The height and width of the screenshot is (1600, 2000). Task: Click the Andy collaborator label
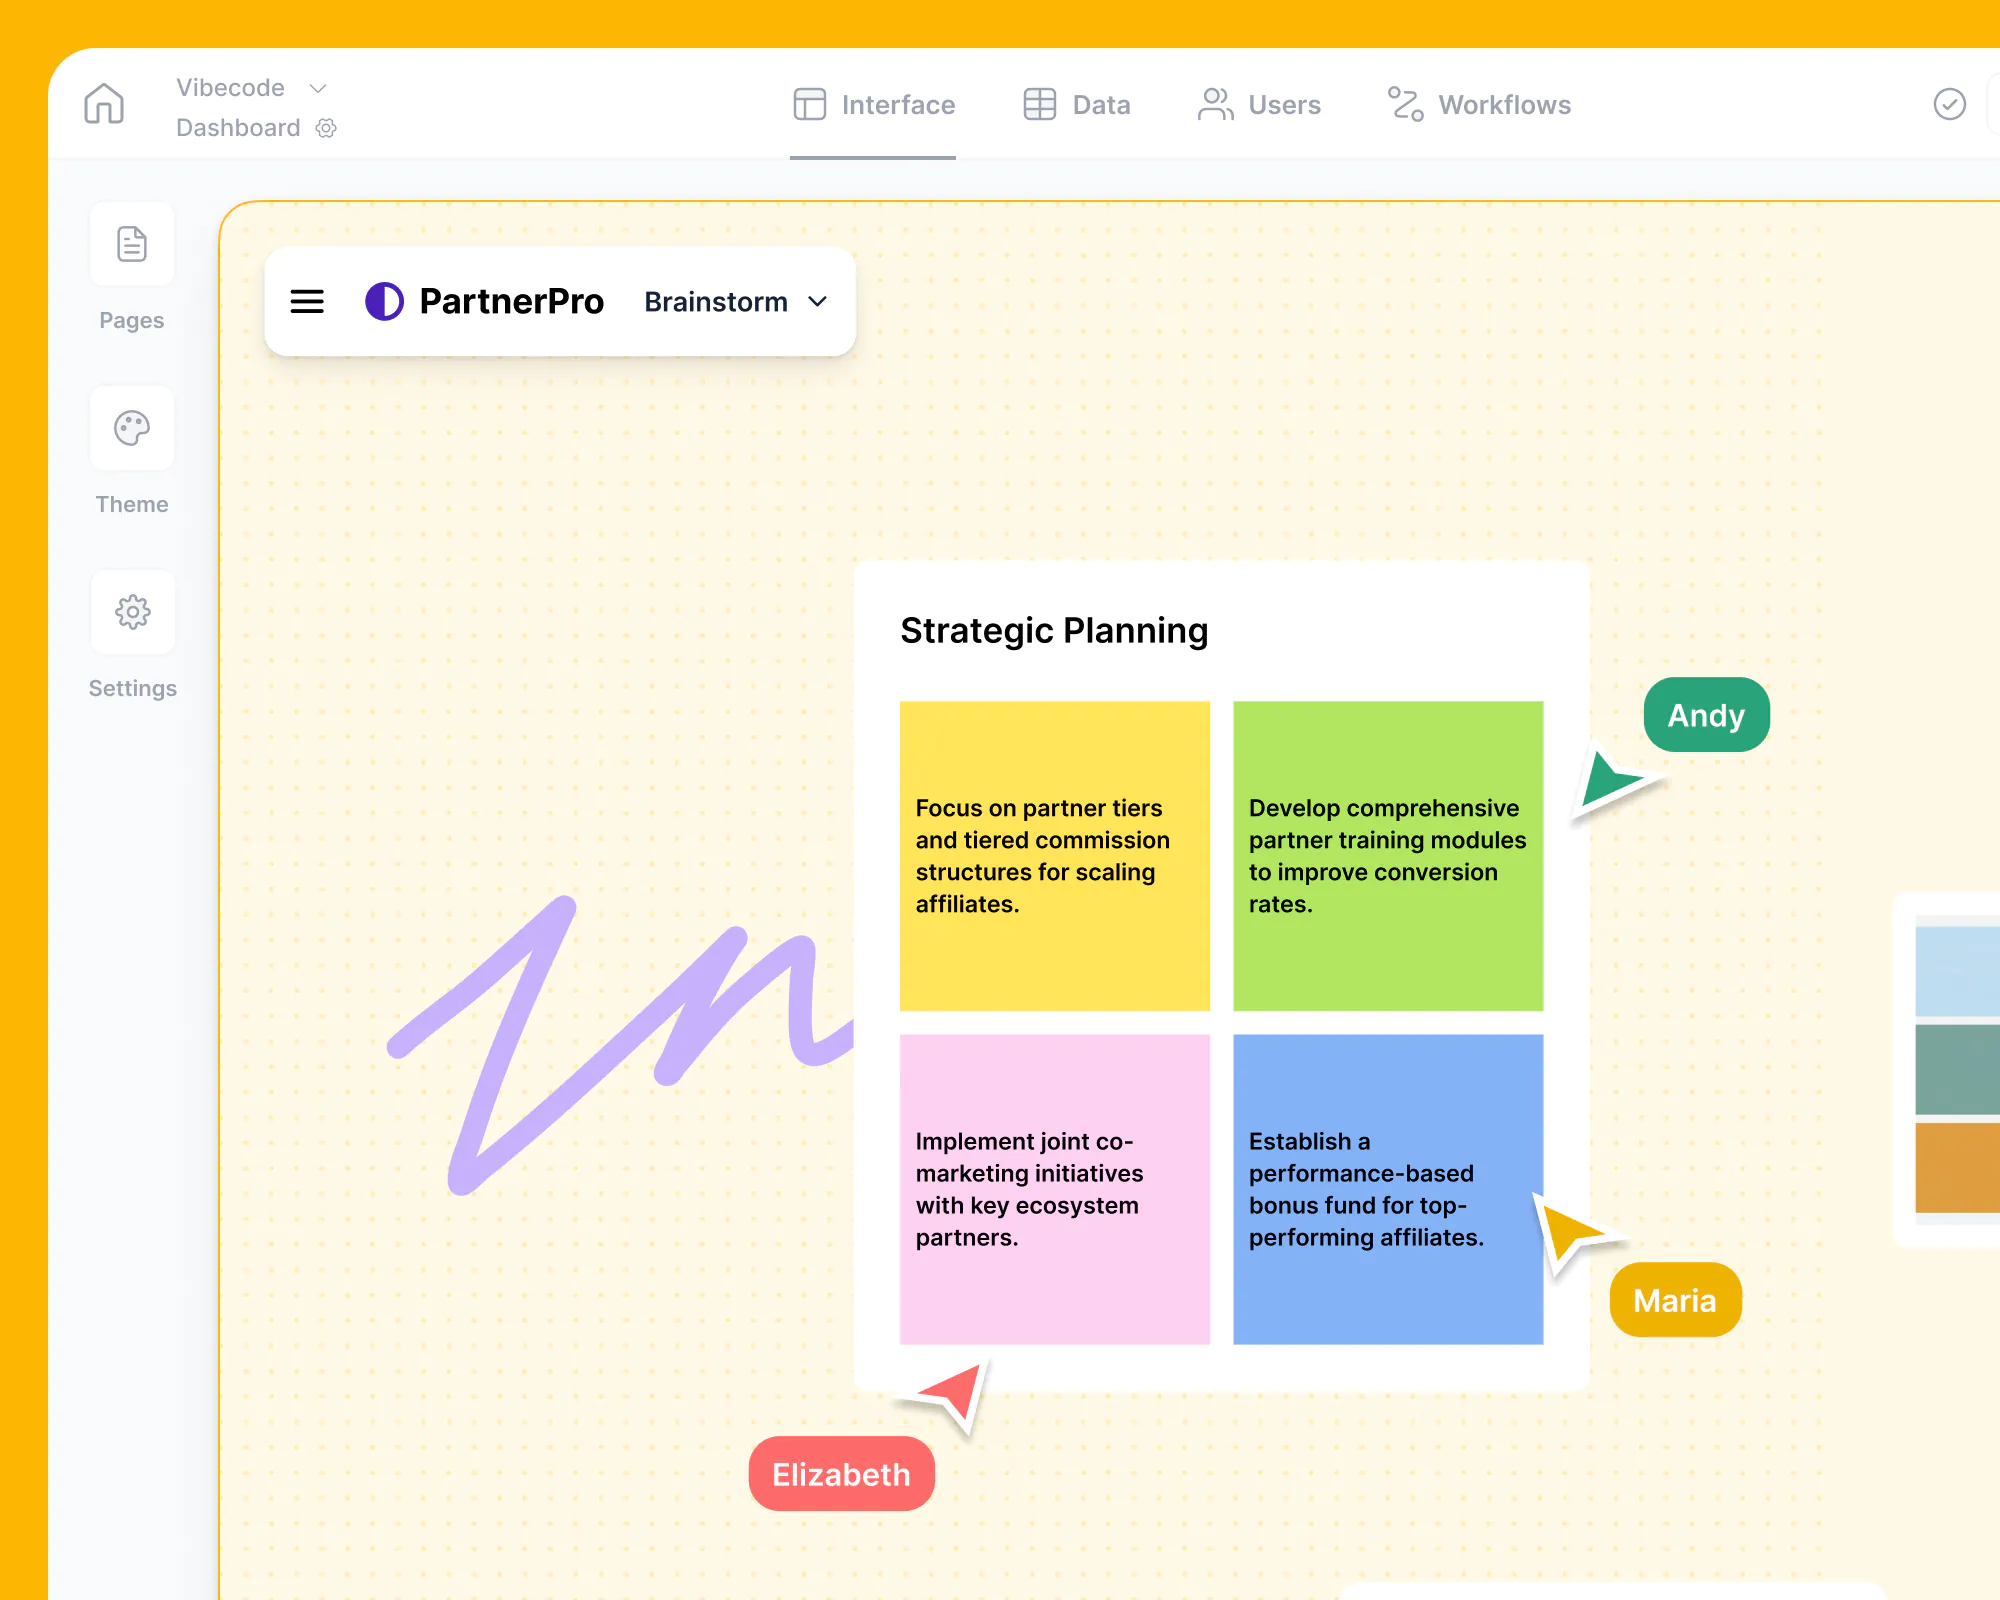[x=1706, y=715]
